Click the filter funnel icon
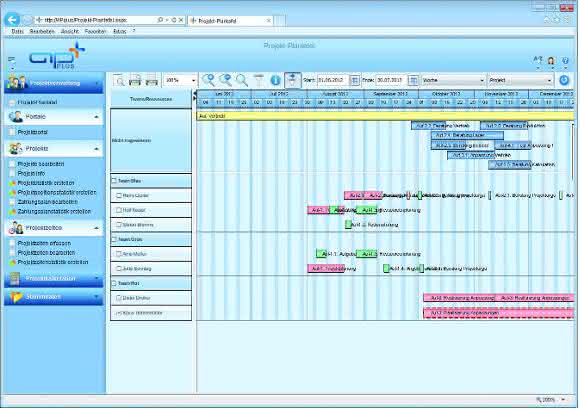 click(x=259, y=80)
